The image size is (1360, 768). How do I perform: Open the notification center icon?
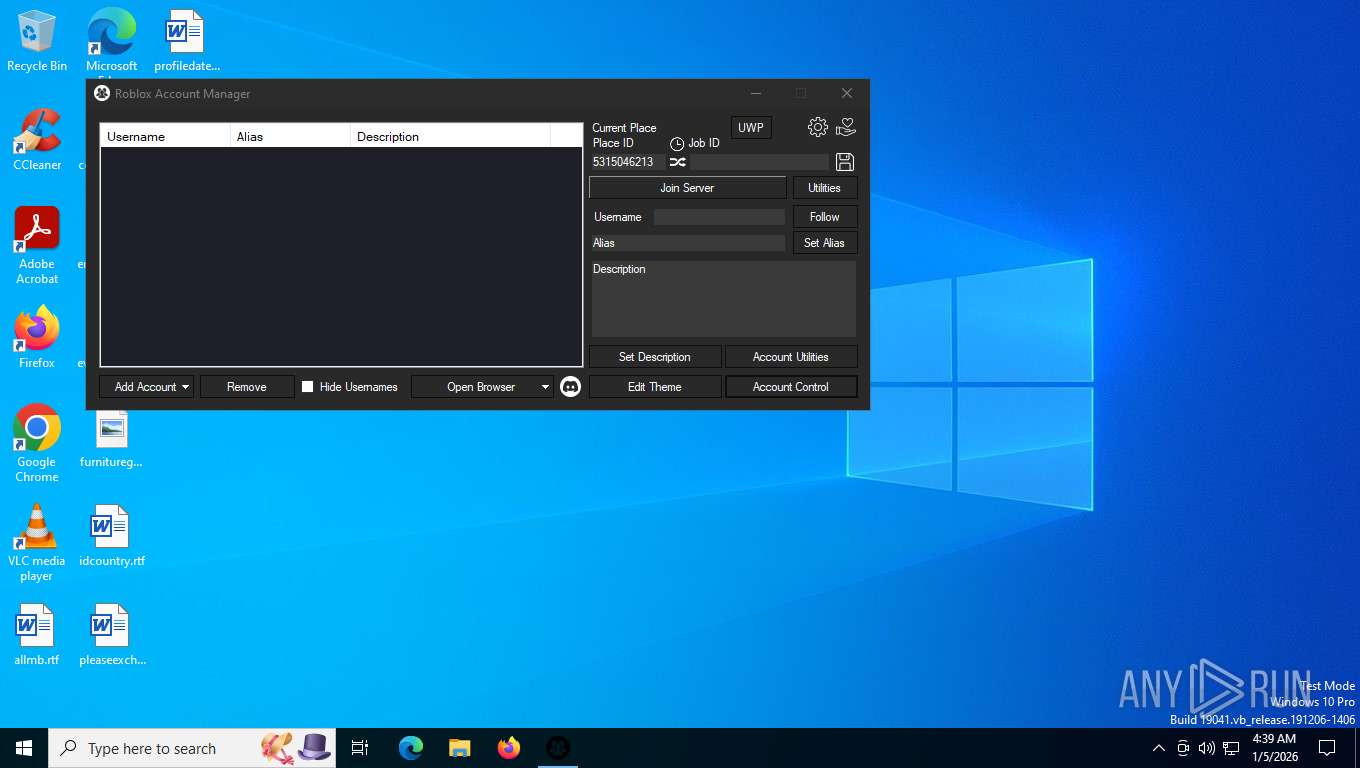click(x=1327, y=748)
